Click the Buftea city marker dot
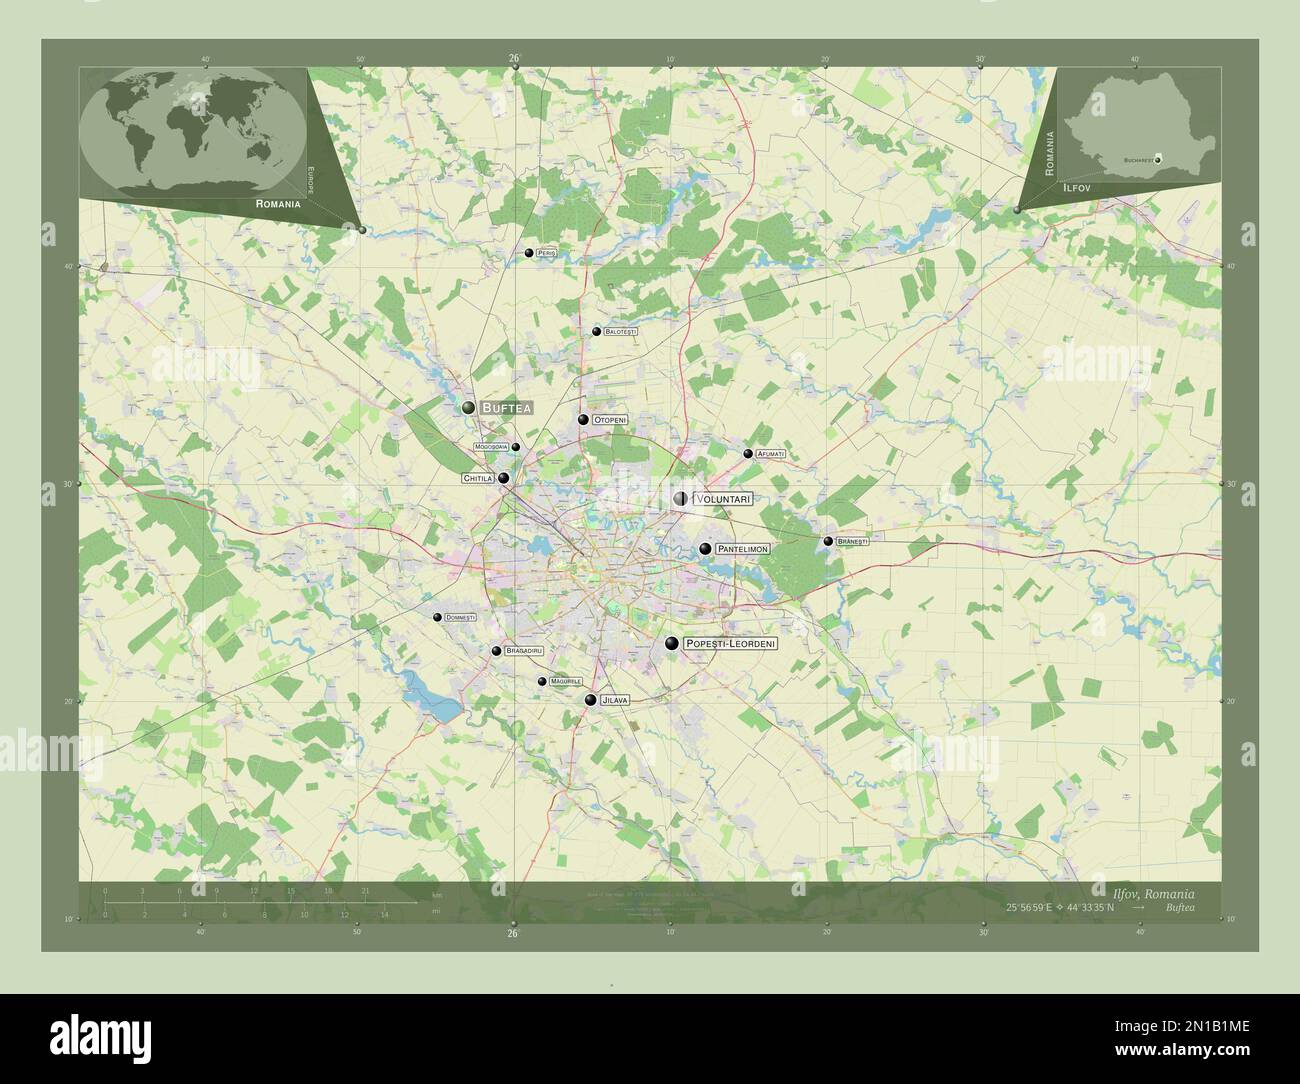The image size is (1300, 1084). [x=468, y=408]
